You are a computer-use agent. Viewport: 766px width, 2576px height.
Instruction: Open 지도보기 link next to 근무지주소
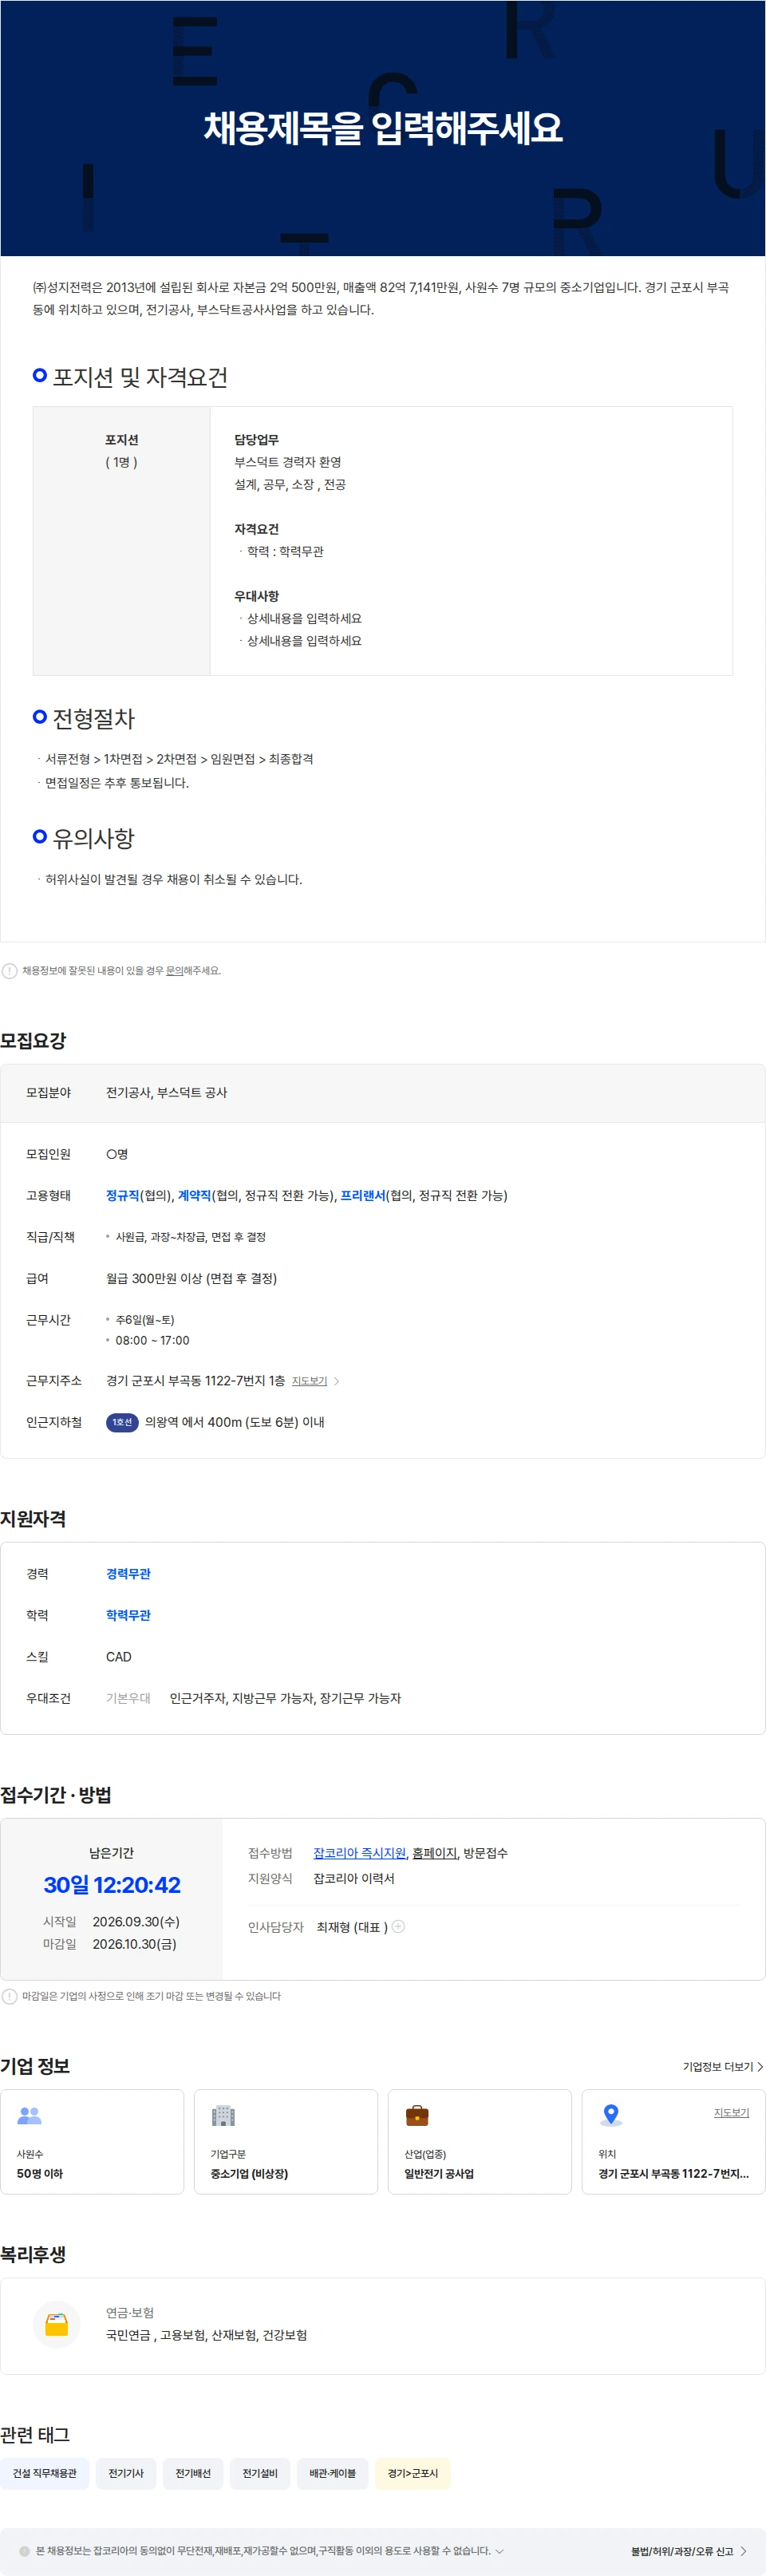(309, 1381)
